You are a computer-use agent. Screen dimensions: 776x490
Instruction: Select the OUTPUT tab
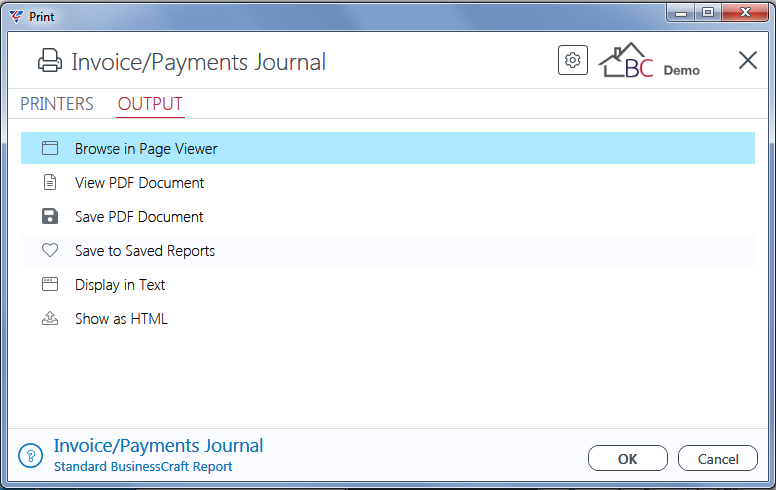[x=150, y=104]
